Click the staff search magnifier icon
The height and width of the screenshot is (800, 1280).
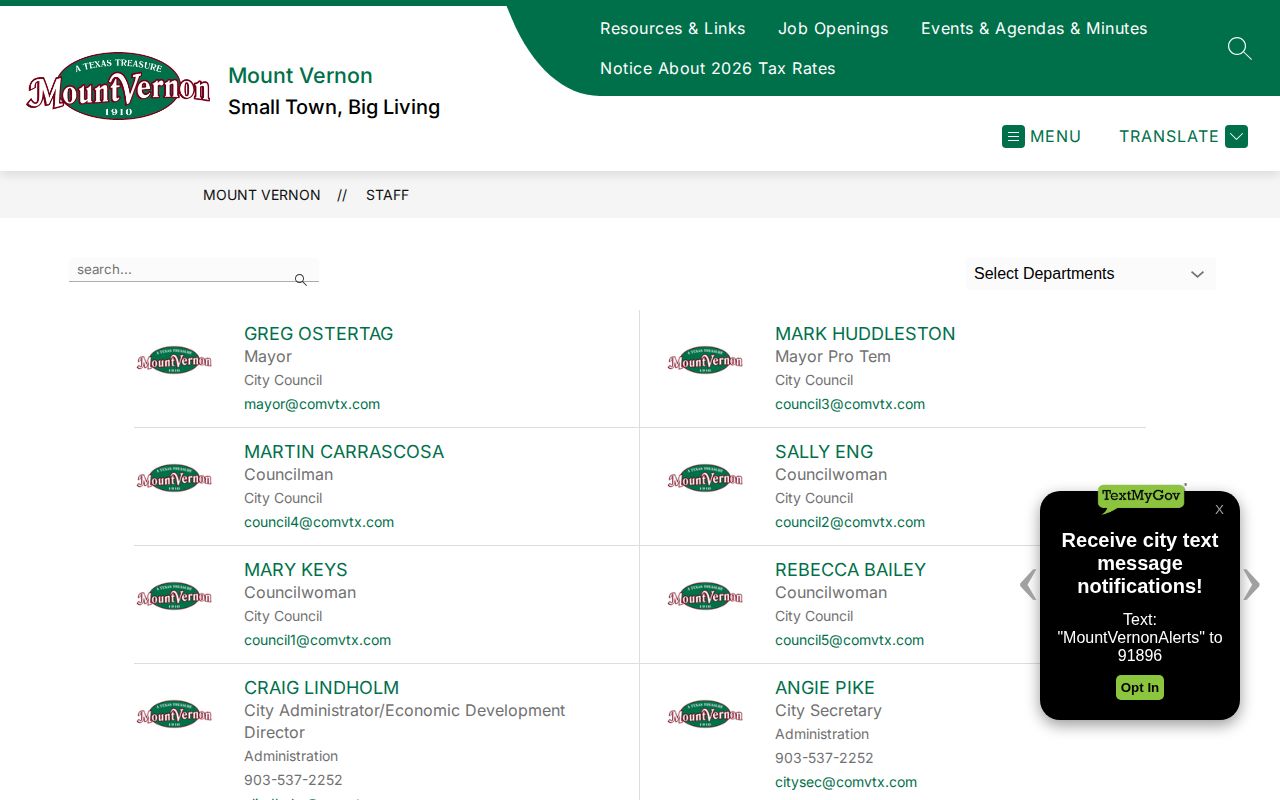(300, 280)
